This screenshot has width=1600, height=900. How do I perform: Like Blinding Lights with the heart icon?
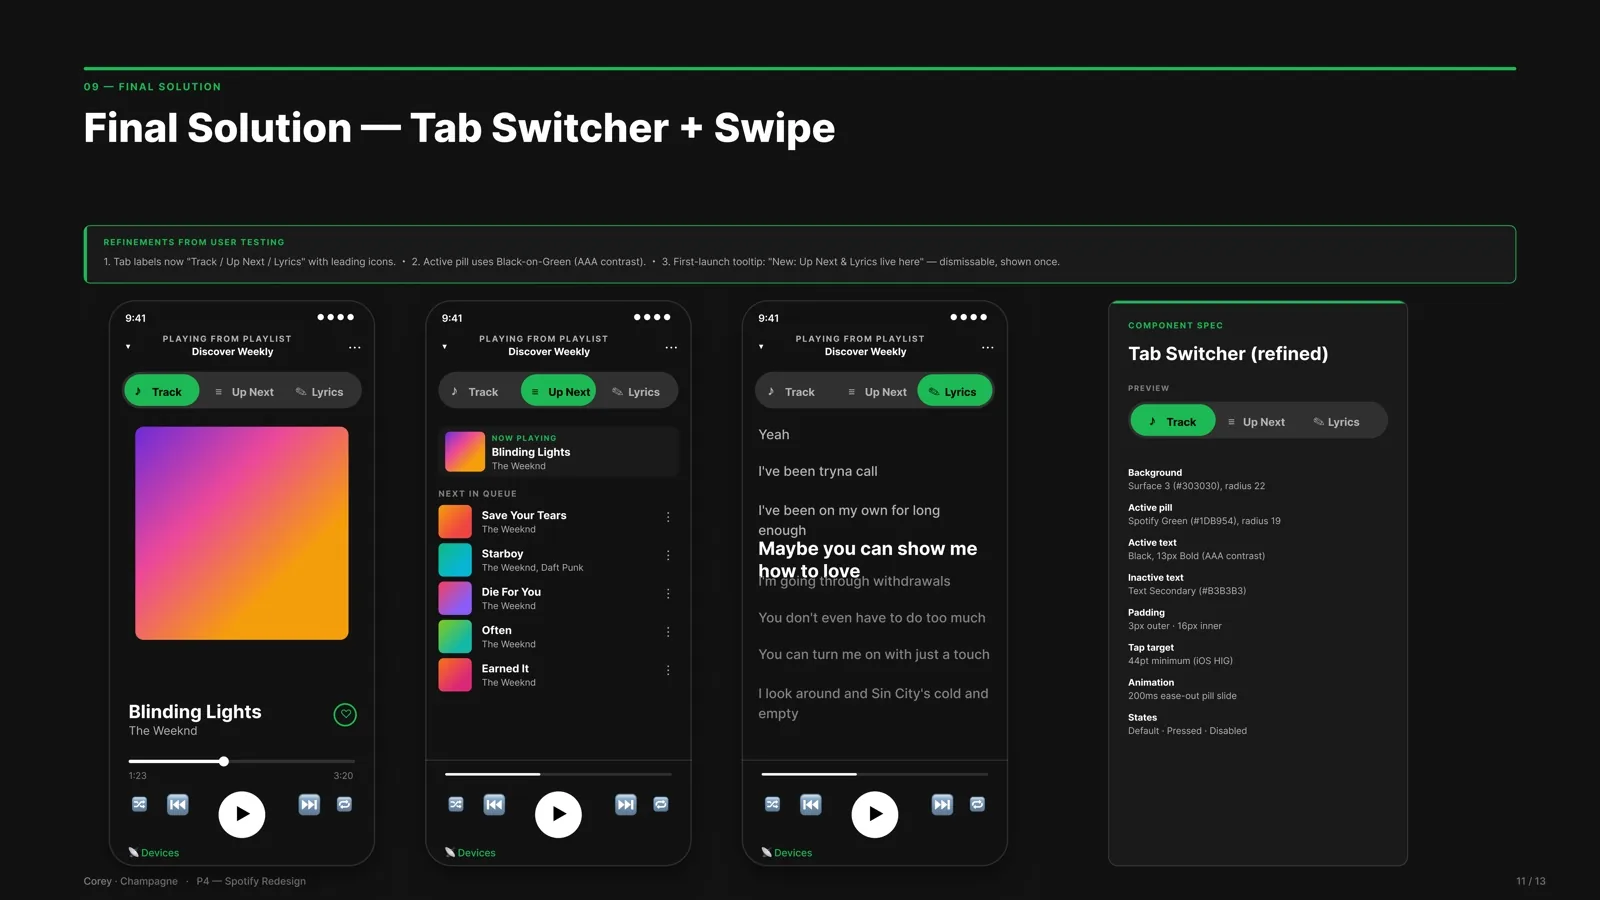tap(345, 714)
